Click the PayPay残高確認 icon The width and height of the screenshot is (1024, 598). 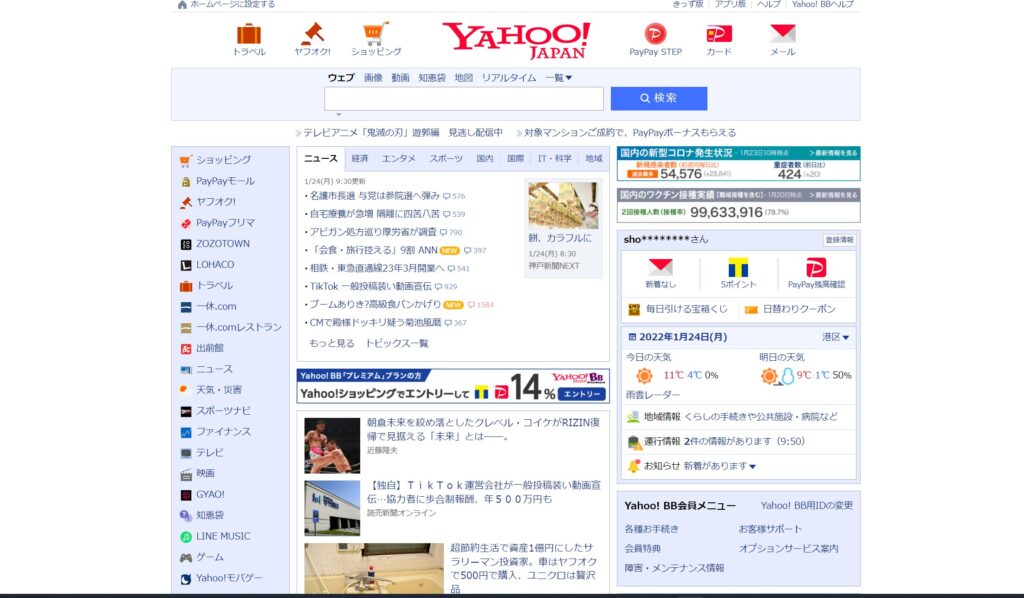coord(816,267)
